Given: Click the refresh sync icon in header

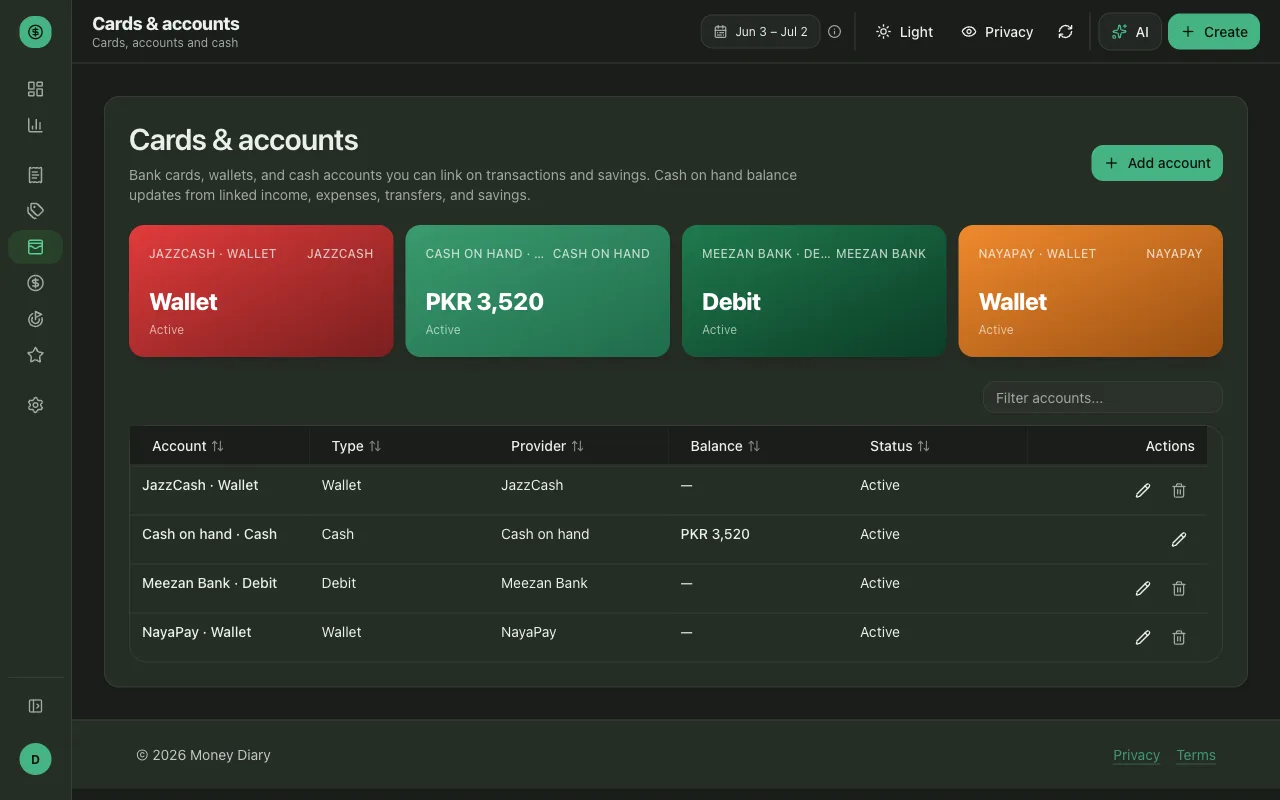Looking at the screenshot, I should (x=1066, y=32).
